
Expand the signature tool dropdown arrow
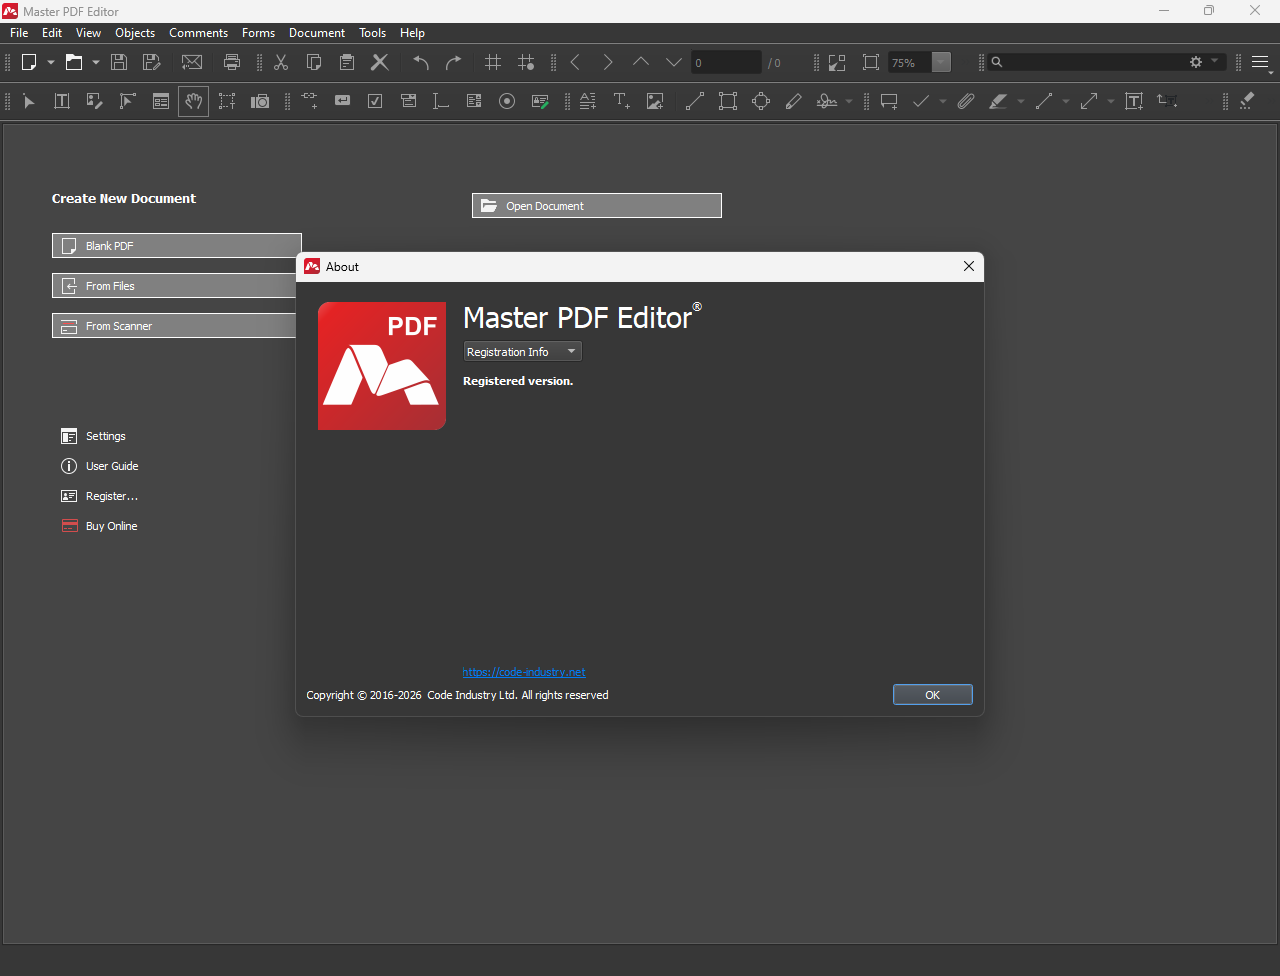pyautogui.click(x=849, y=101)
